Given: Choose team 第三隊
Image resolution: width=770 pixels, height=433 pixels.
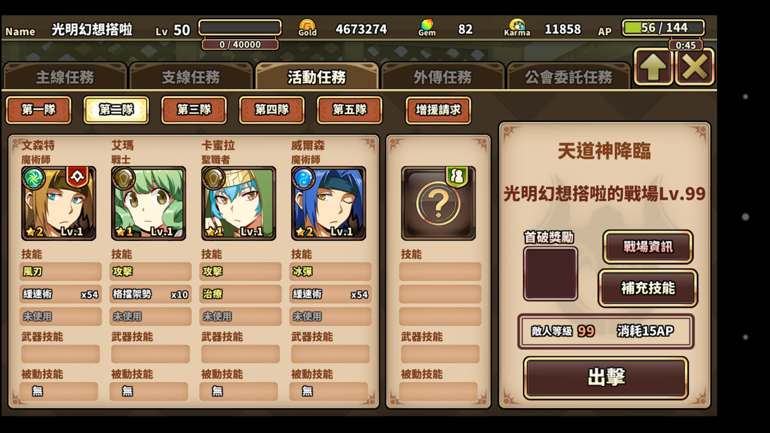Looking at the screenshot, I should (194, 109).
